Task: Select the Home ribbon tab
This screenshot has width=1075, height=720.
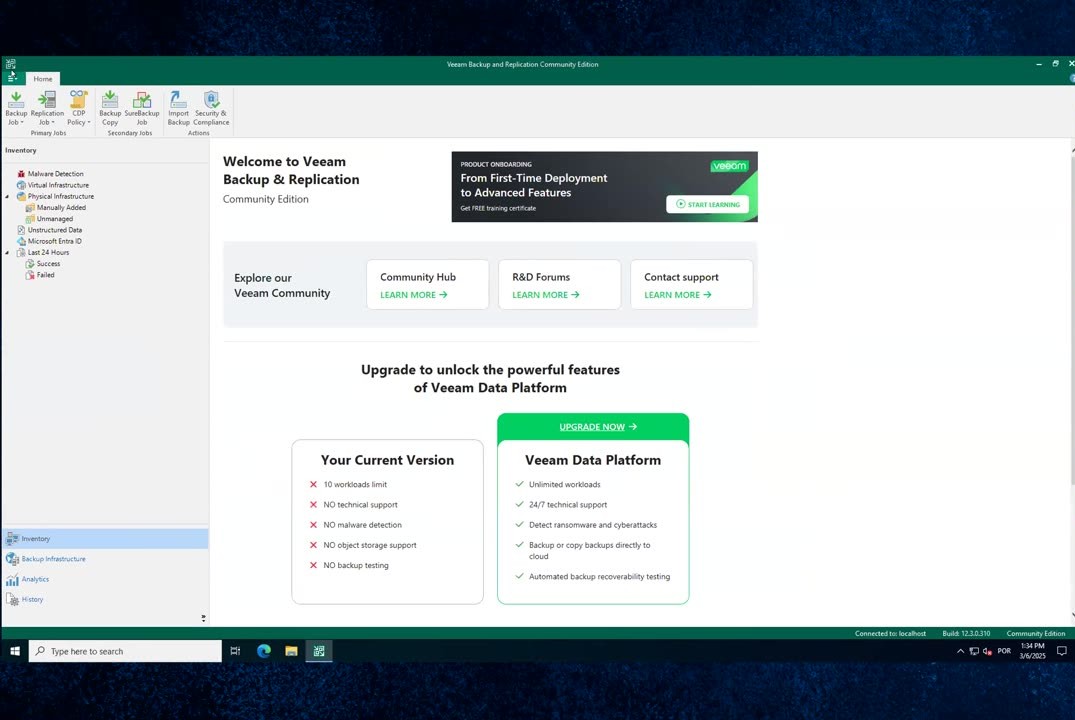Action: (x=43, y=79)
